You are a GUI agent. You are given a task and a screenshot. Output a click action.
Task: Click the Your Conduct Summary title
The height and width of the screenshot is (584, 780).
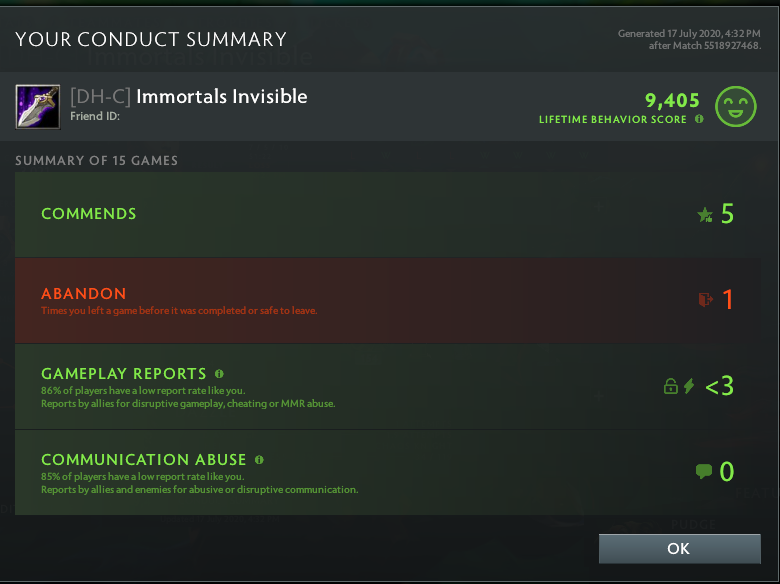point(151,40)
